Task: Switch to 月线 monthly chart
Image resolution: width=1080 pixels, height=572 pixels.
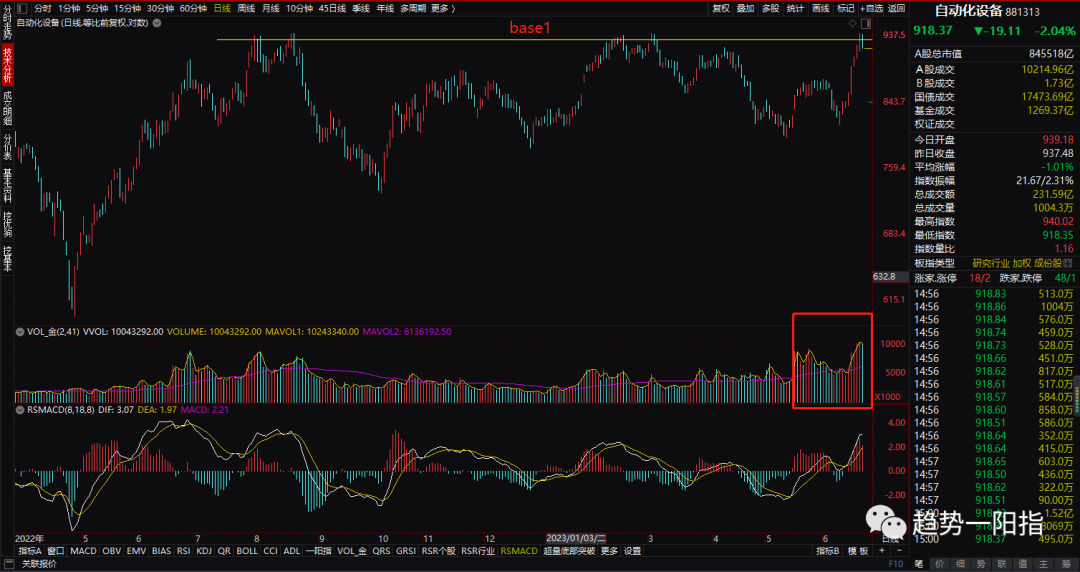Action: coord(271,8)
